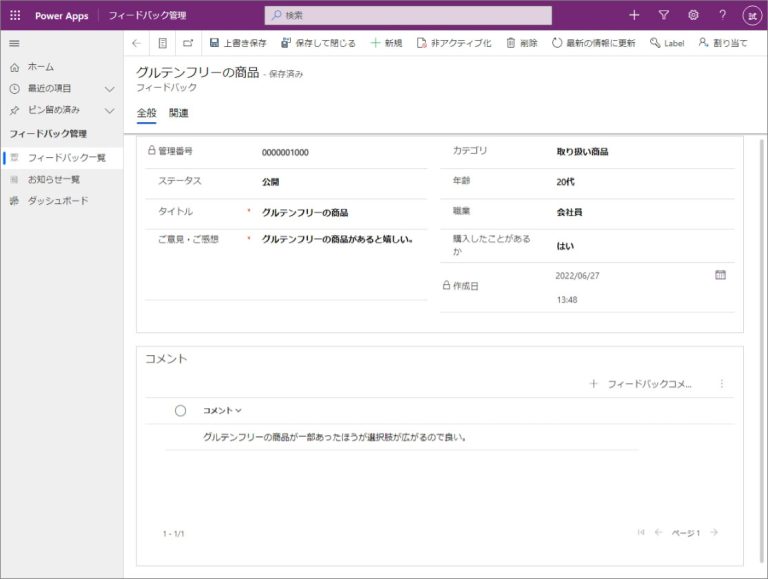Click the plus icon in header
Screen dimensions: 768x579
[x=634, y=15]
